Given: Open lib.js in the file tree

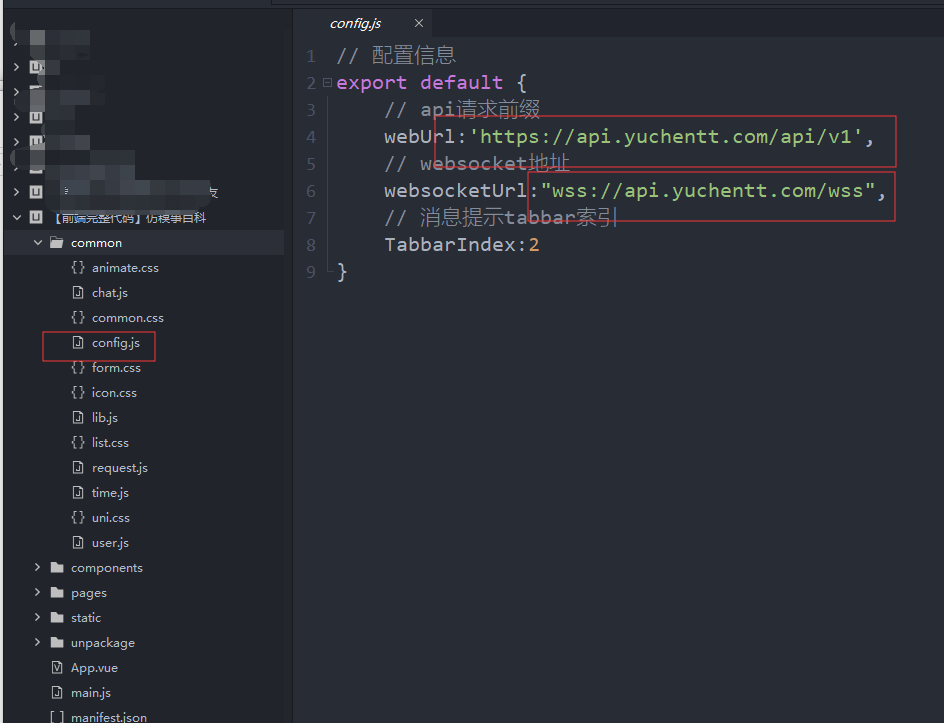Looking at the screenshot, I should (105, 418).
